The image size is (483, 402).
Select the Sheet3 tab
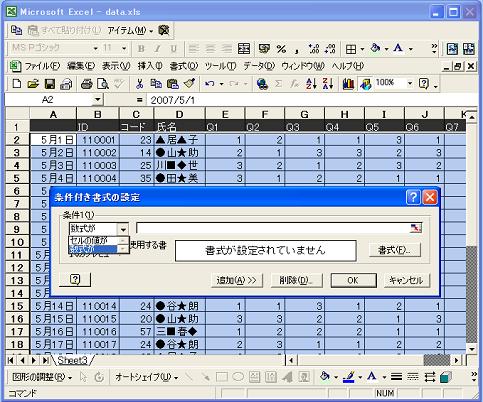point(72,360)
